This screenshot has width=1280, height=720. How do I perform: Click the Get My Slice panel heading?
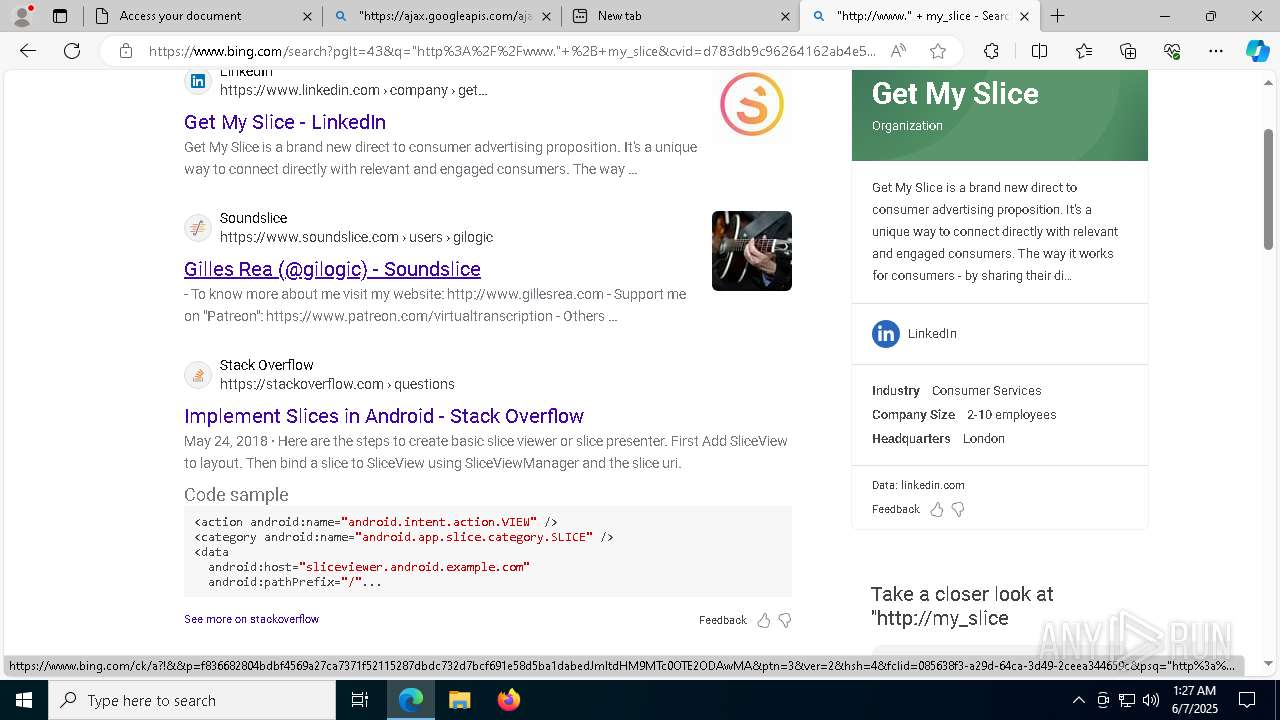[955, 94]
